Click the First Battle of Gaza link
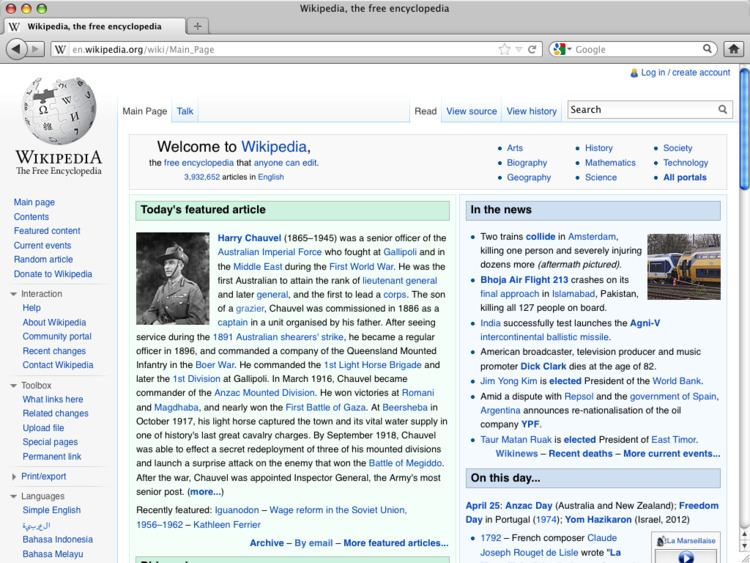Image resolution: width=750 pixels, height=563 pixels. (325, 408)
